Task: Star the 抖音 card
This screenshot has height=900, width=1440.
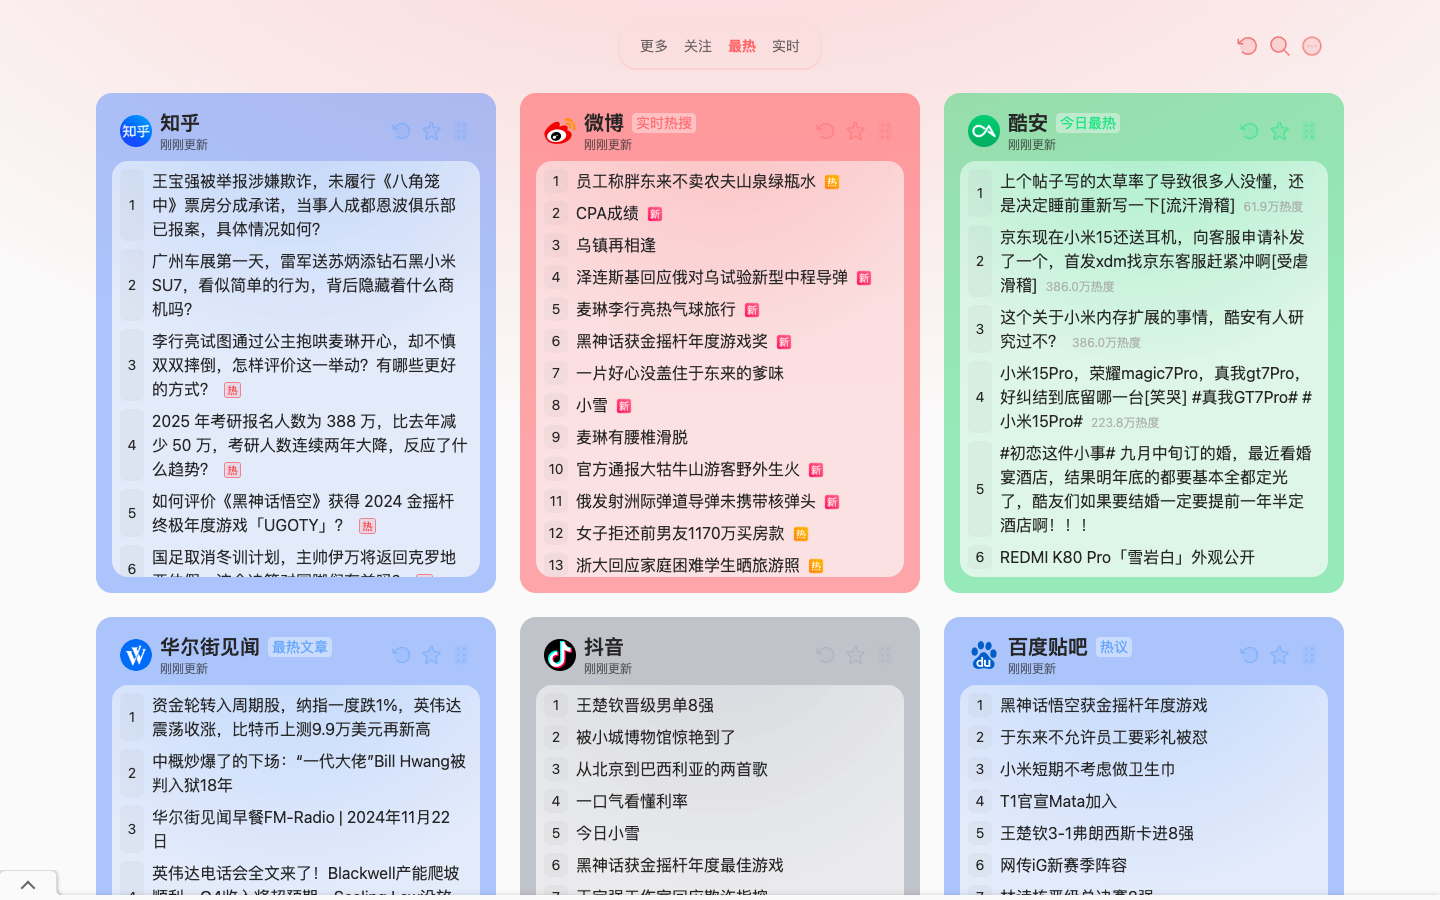Action: pos(855,655)
